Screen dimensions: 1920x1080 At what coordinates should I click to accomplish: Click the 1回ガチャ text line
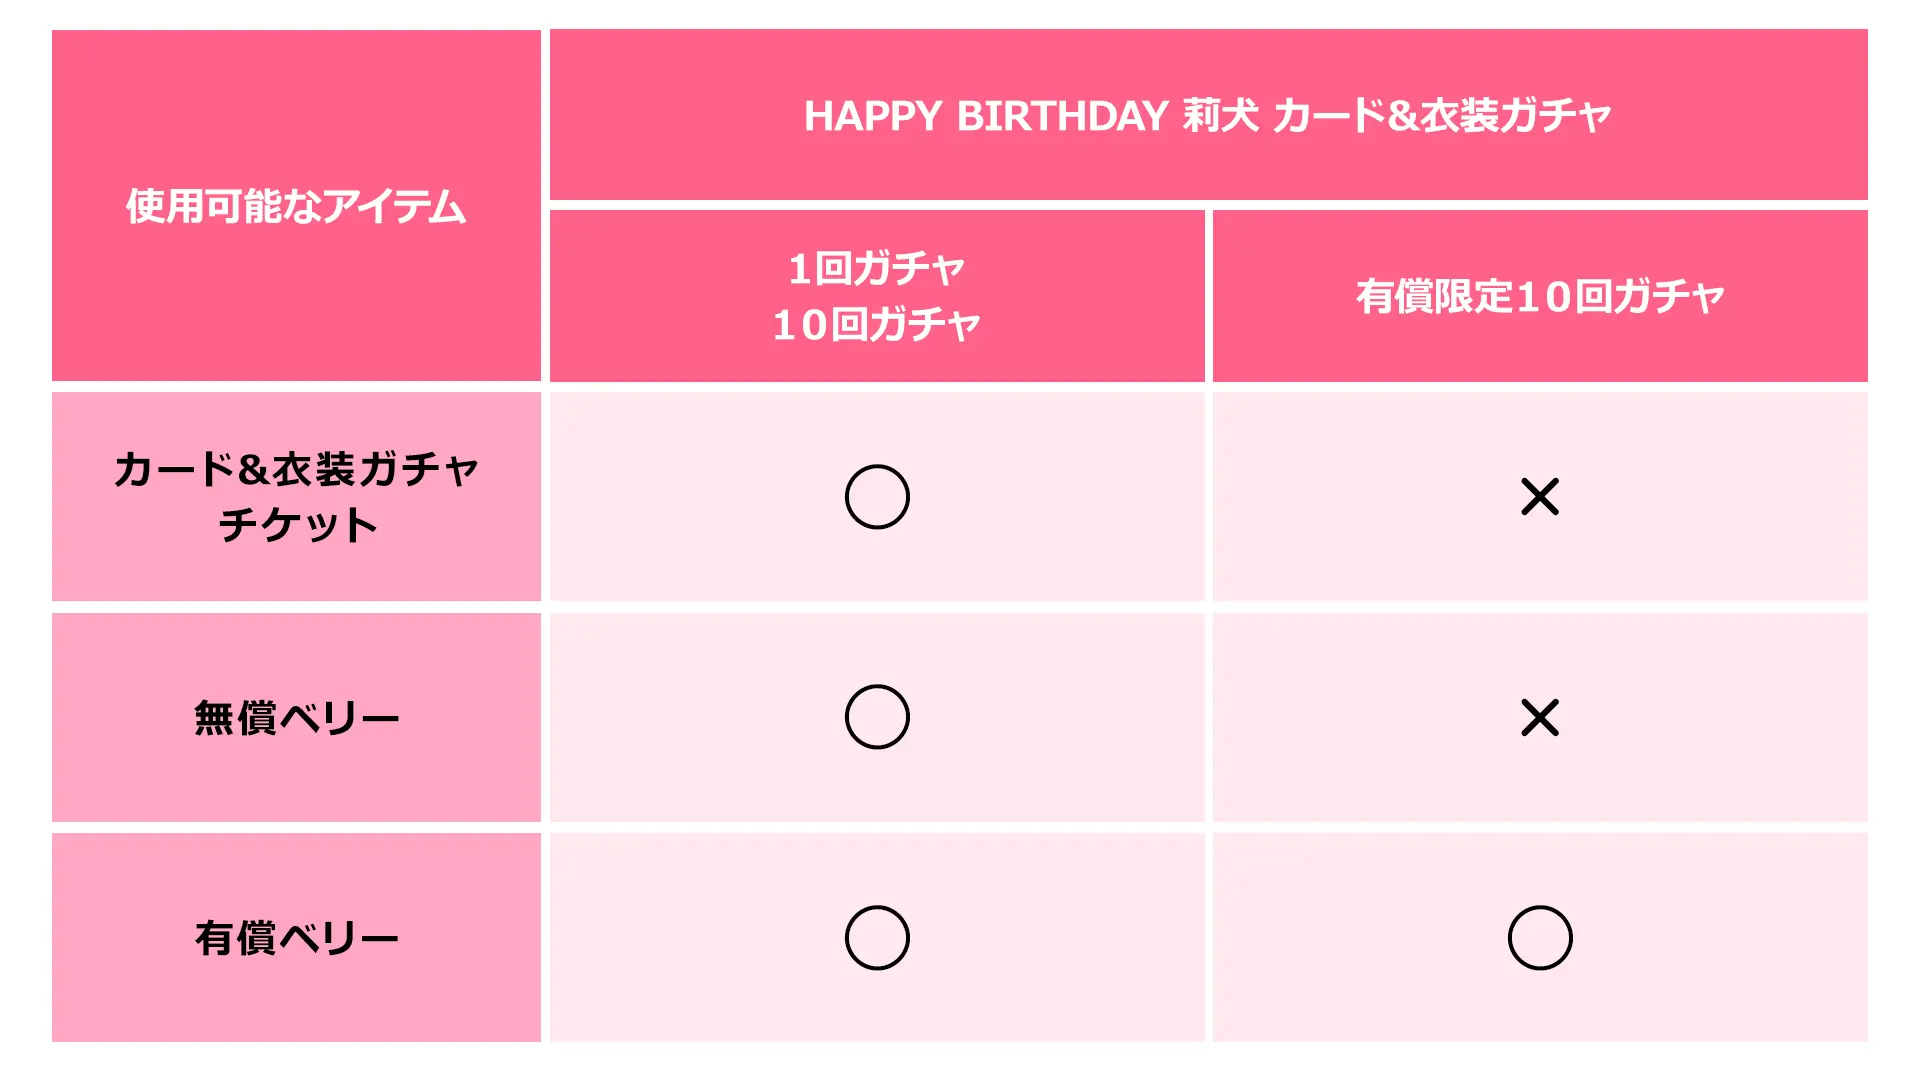click(x=877, y=268)
